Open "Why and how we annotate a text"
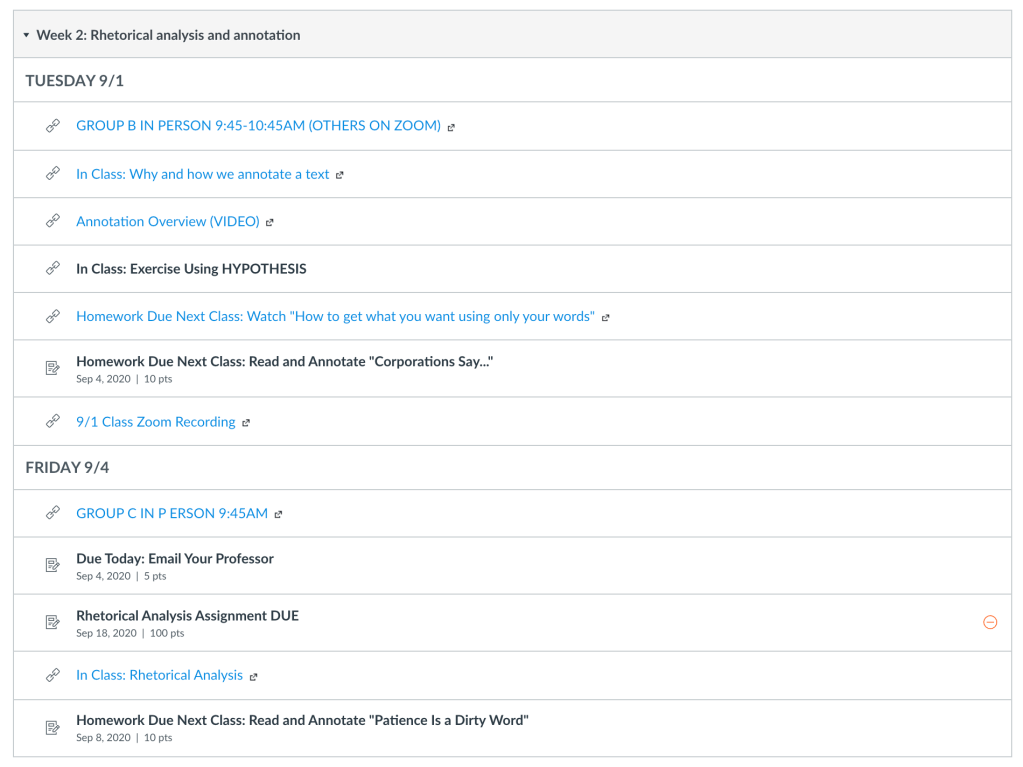Viewport: 1023px width, 767px height. pos(202,174)
